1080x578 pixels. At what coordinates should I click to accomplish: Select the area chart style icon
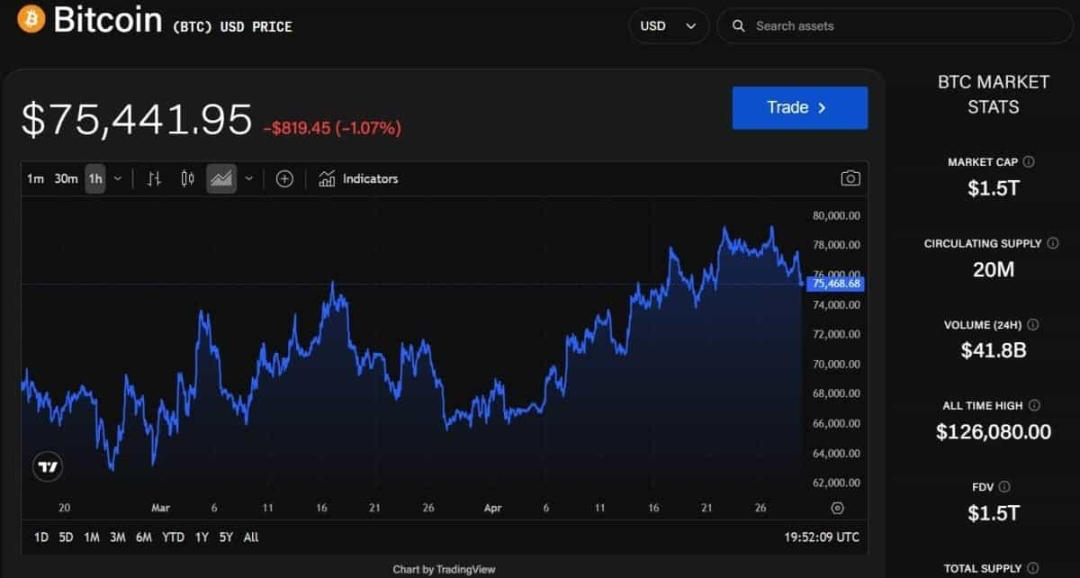[221, 179]
